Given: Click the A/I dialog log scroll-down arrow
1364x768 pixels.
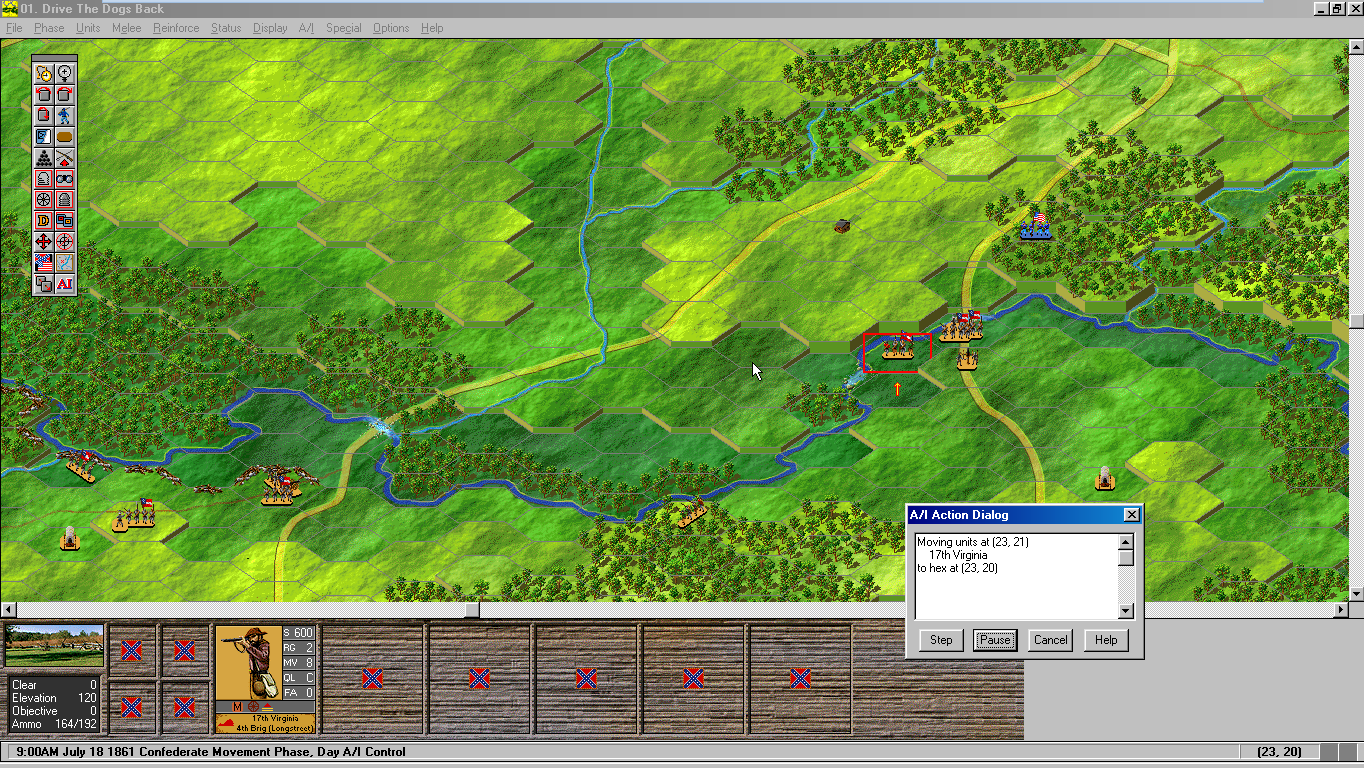Looking at the screenshot, I should (x=1126, y=611).
